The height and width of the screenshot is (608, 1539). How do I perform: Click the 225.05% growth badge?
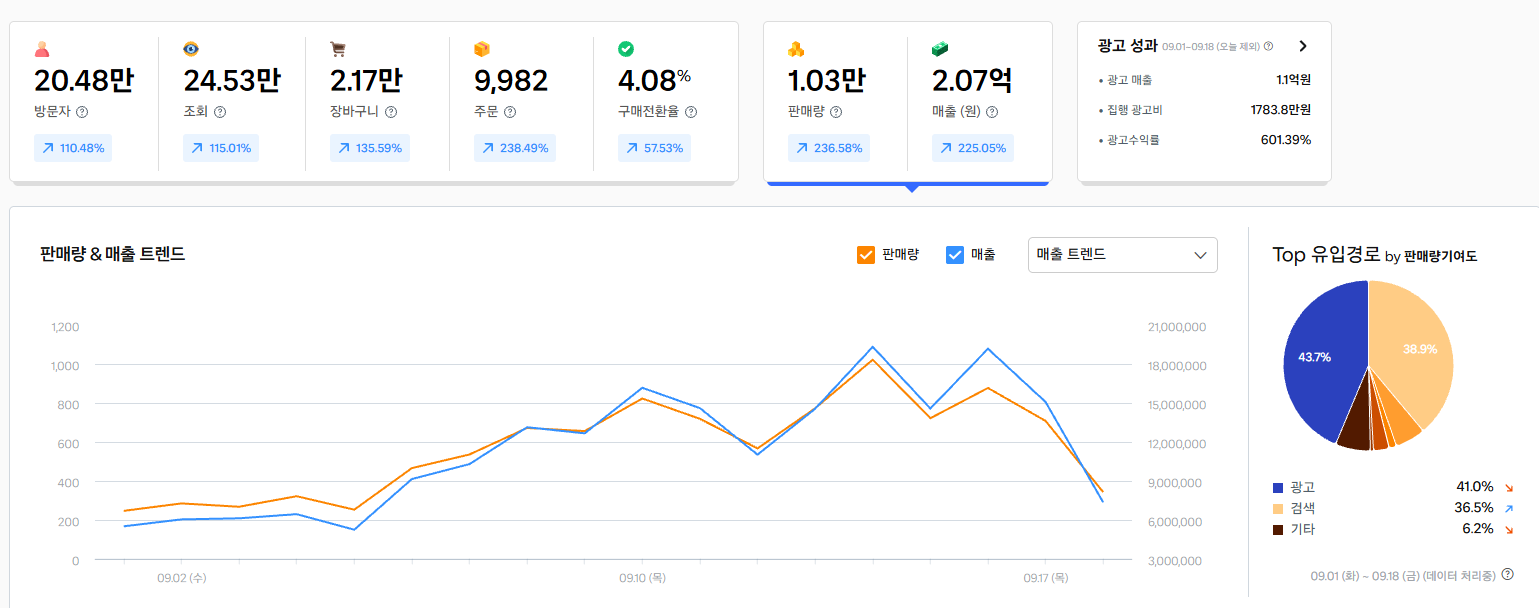973,148
